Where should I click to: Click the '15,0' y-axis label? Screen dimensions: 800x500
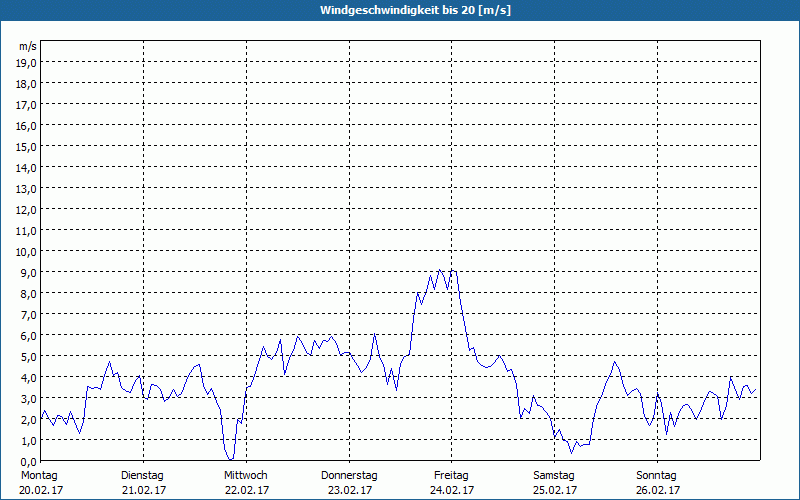[27, 147]
